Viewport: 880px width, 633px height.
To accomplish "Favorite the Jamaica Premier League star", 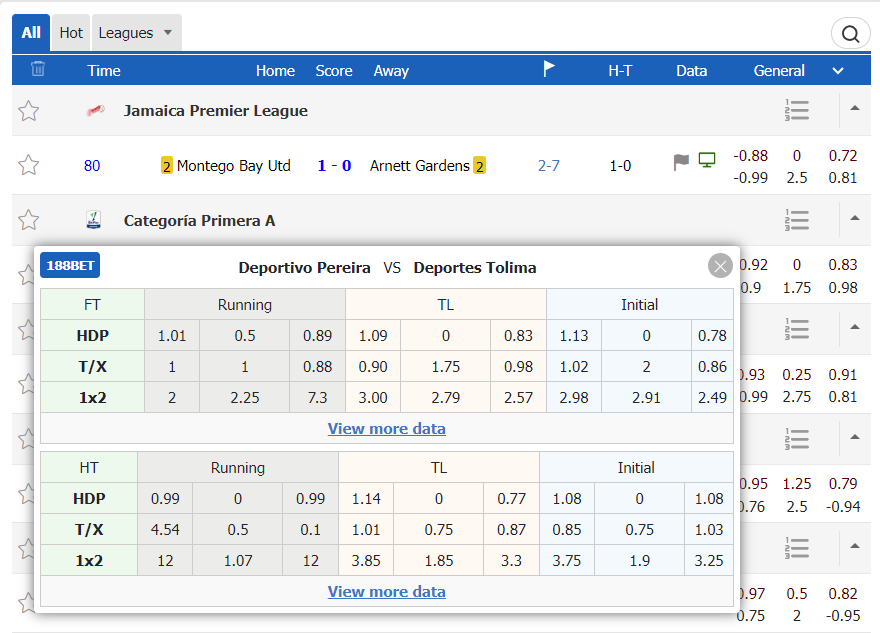I will click(x=29, y=111).
